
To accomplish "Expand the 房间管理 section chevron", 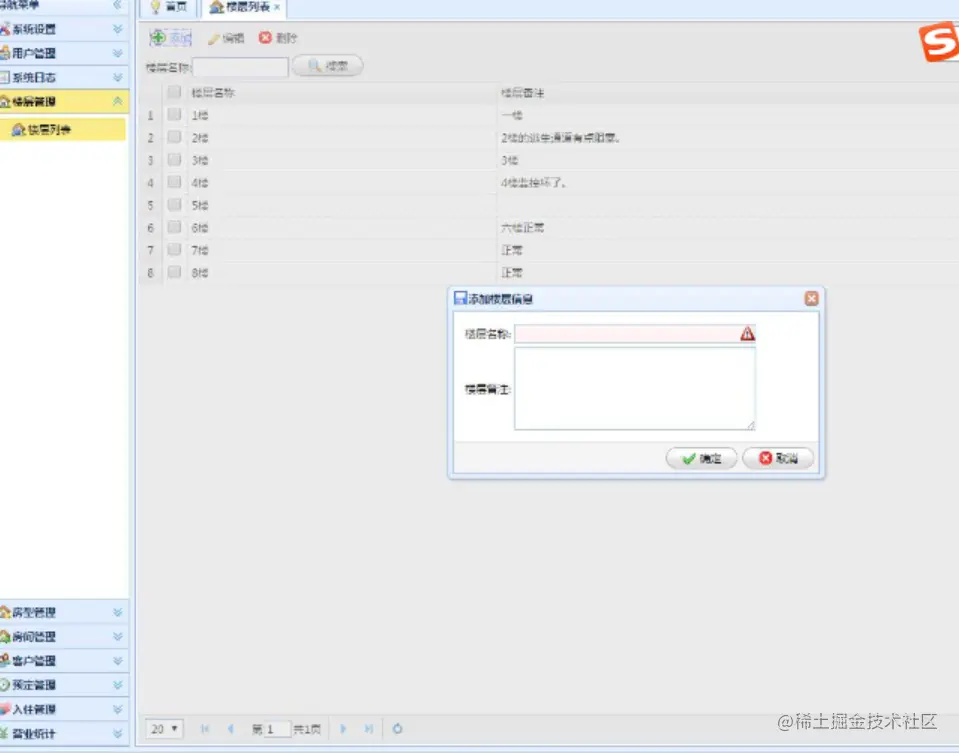I will point(117,636).
